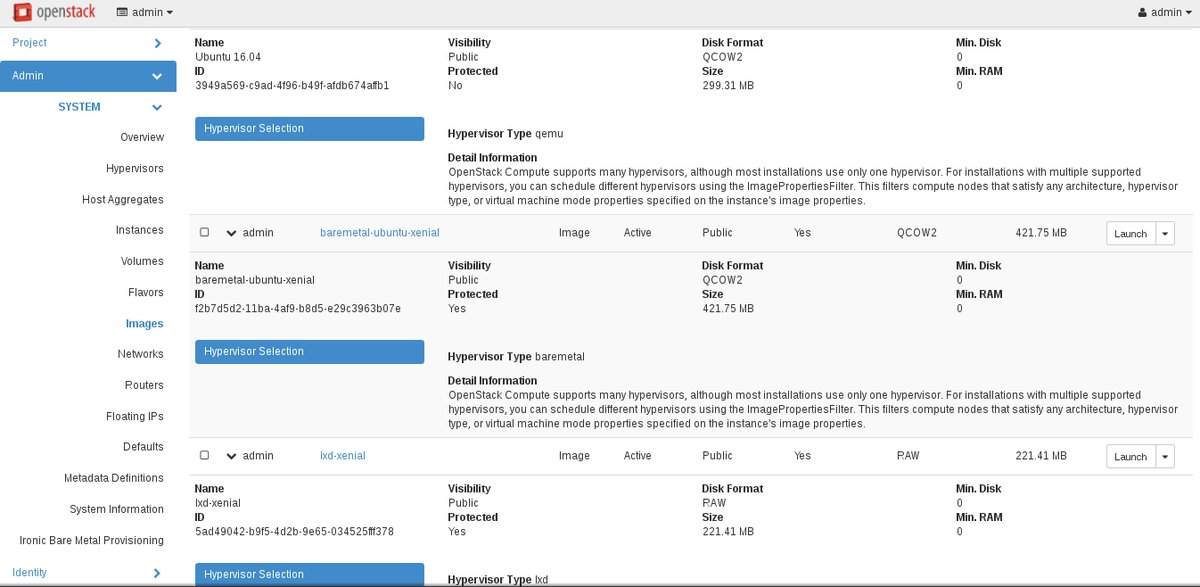Click the Ubuntu 16.04 image ID text

292,86
